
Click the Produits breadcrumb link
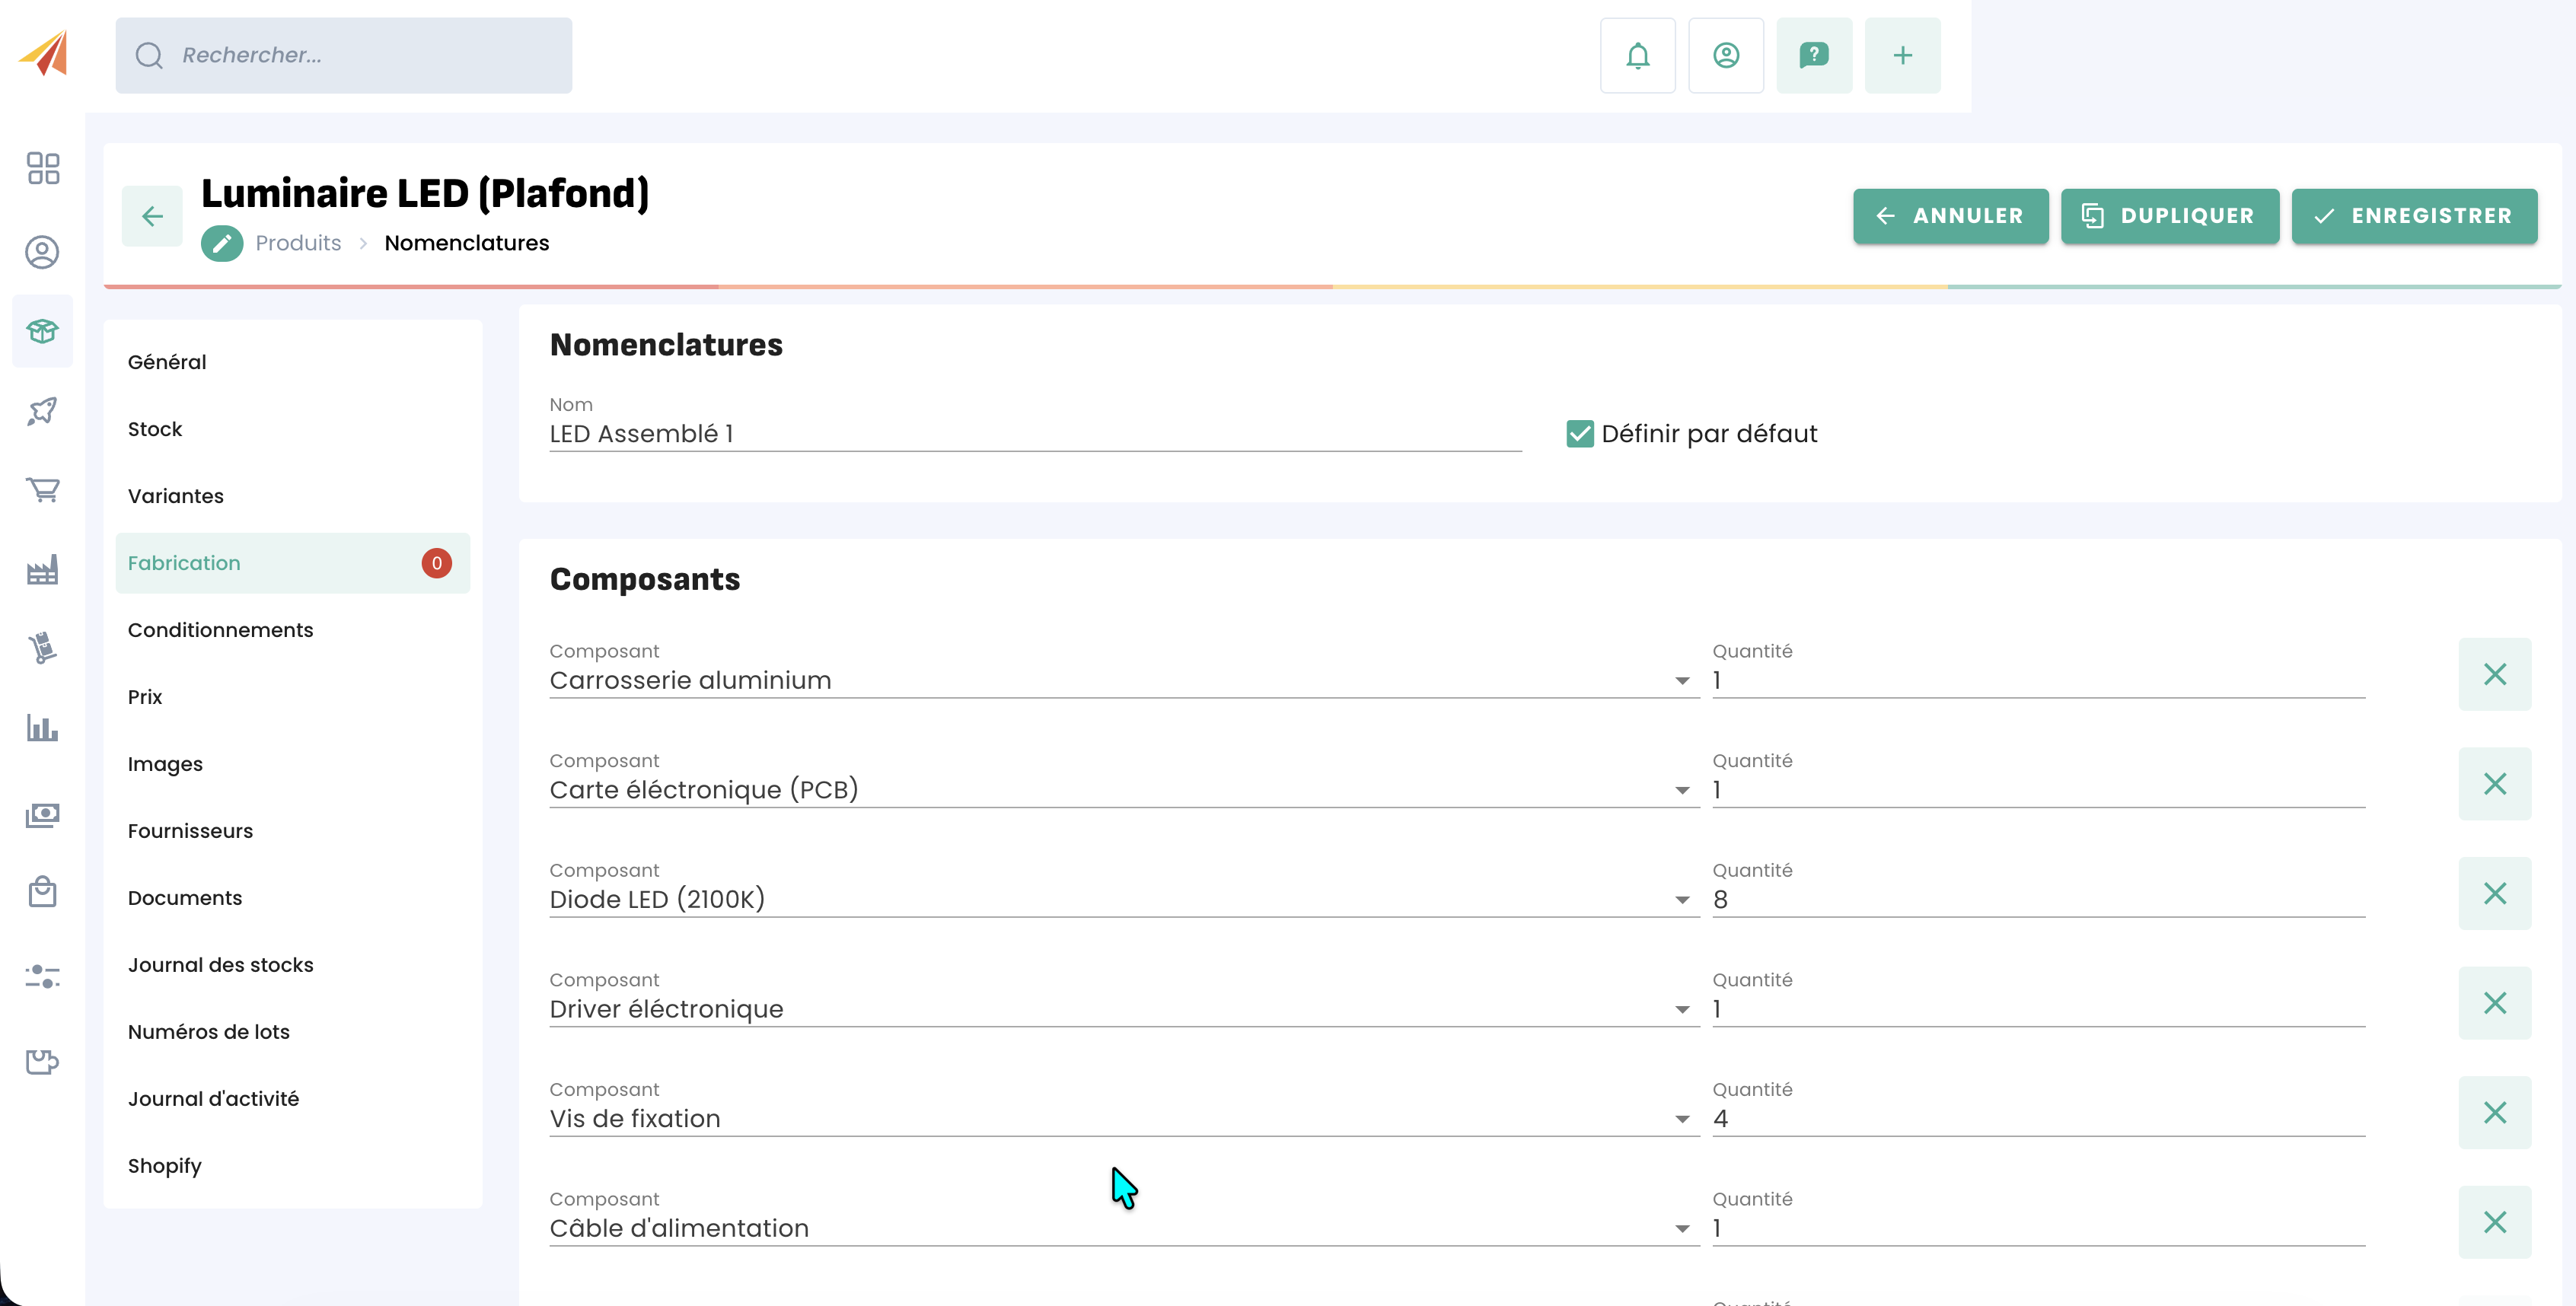(298, 243)
